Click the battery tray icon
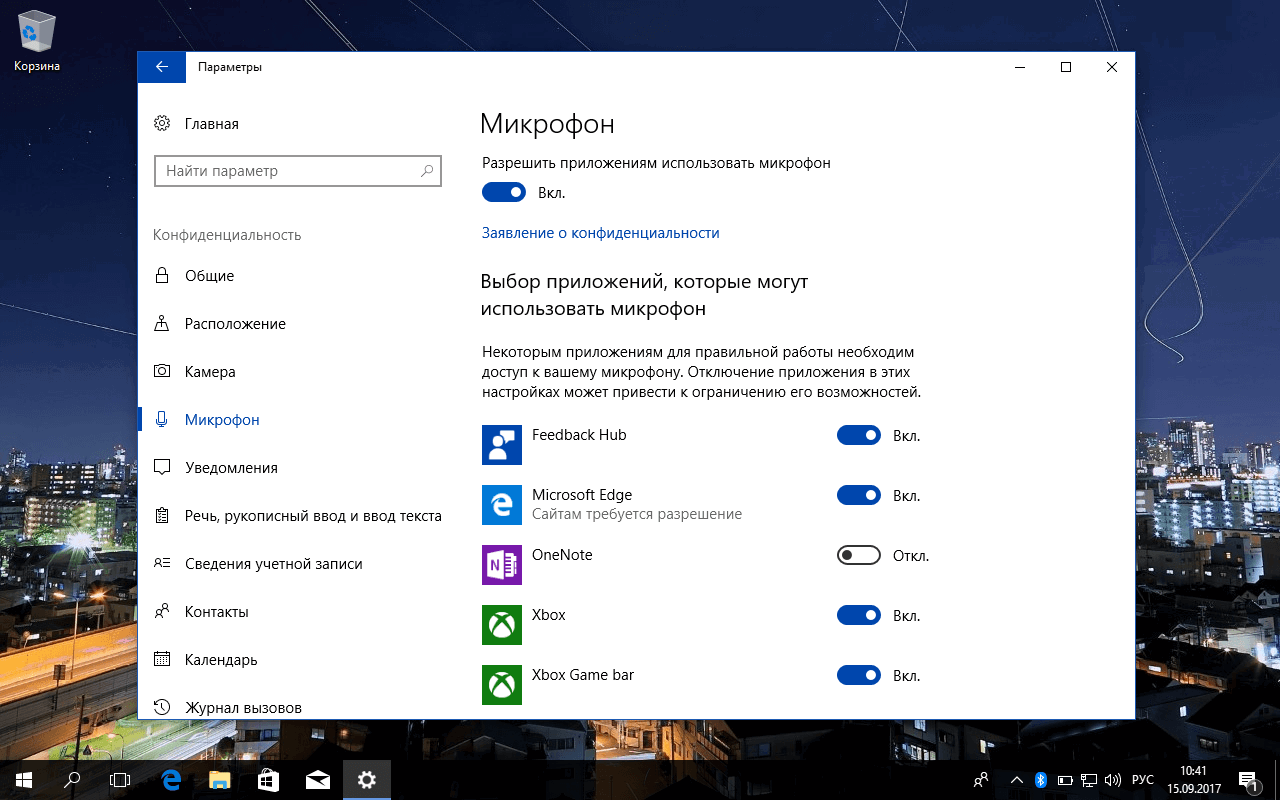1280x800 pixels. click(x=1065, y=779)
